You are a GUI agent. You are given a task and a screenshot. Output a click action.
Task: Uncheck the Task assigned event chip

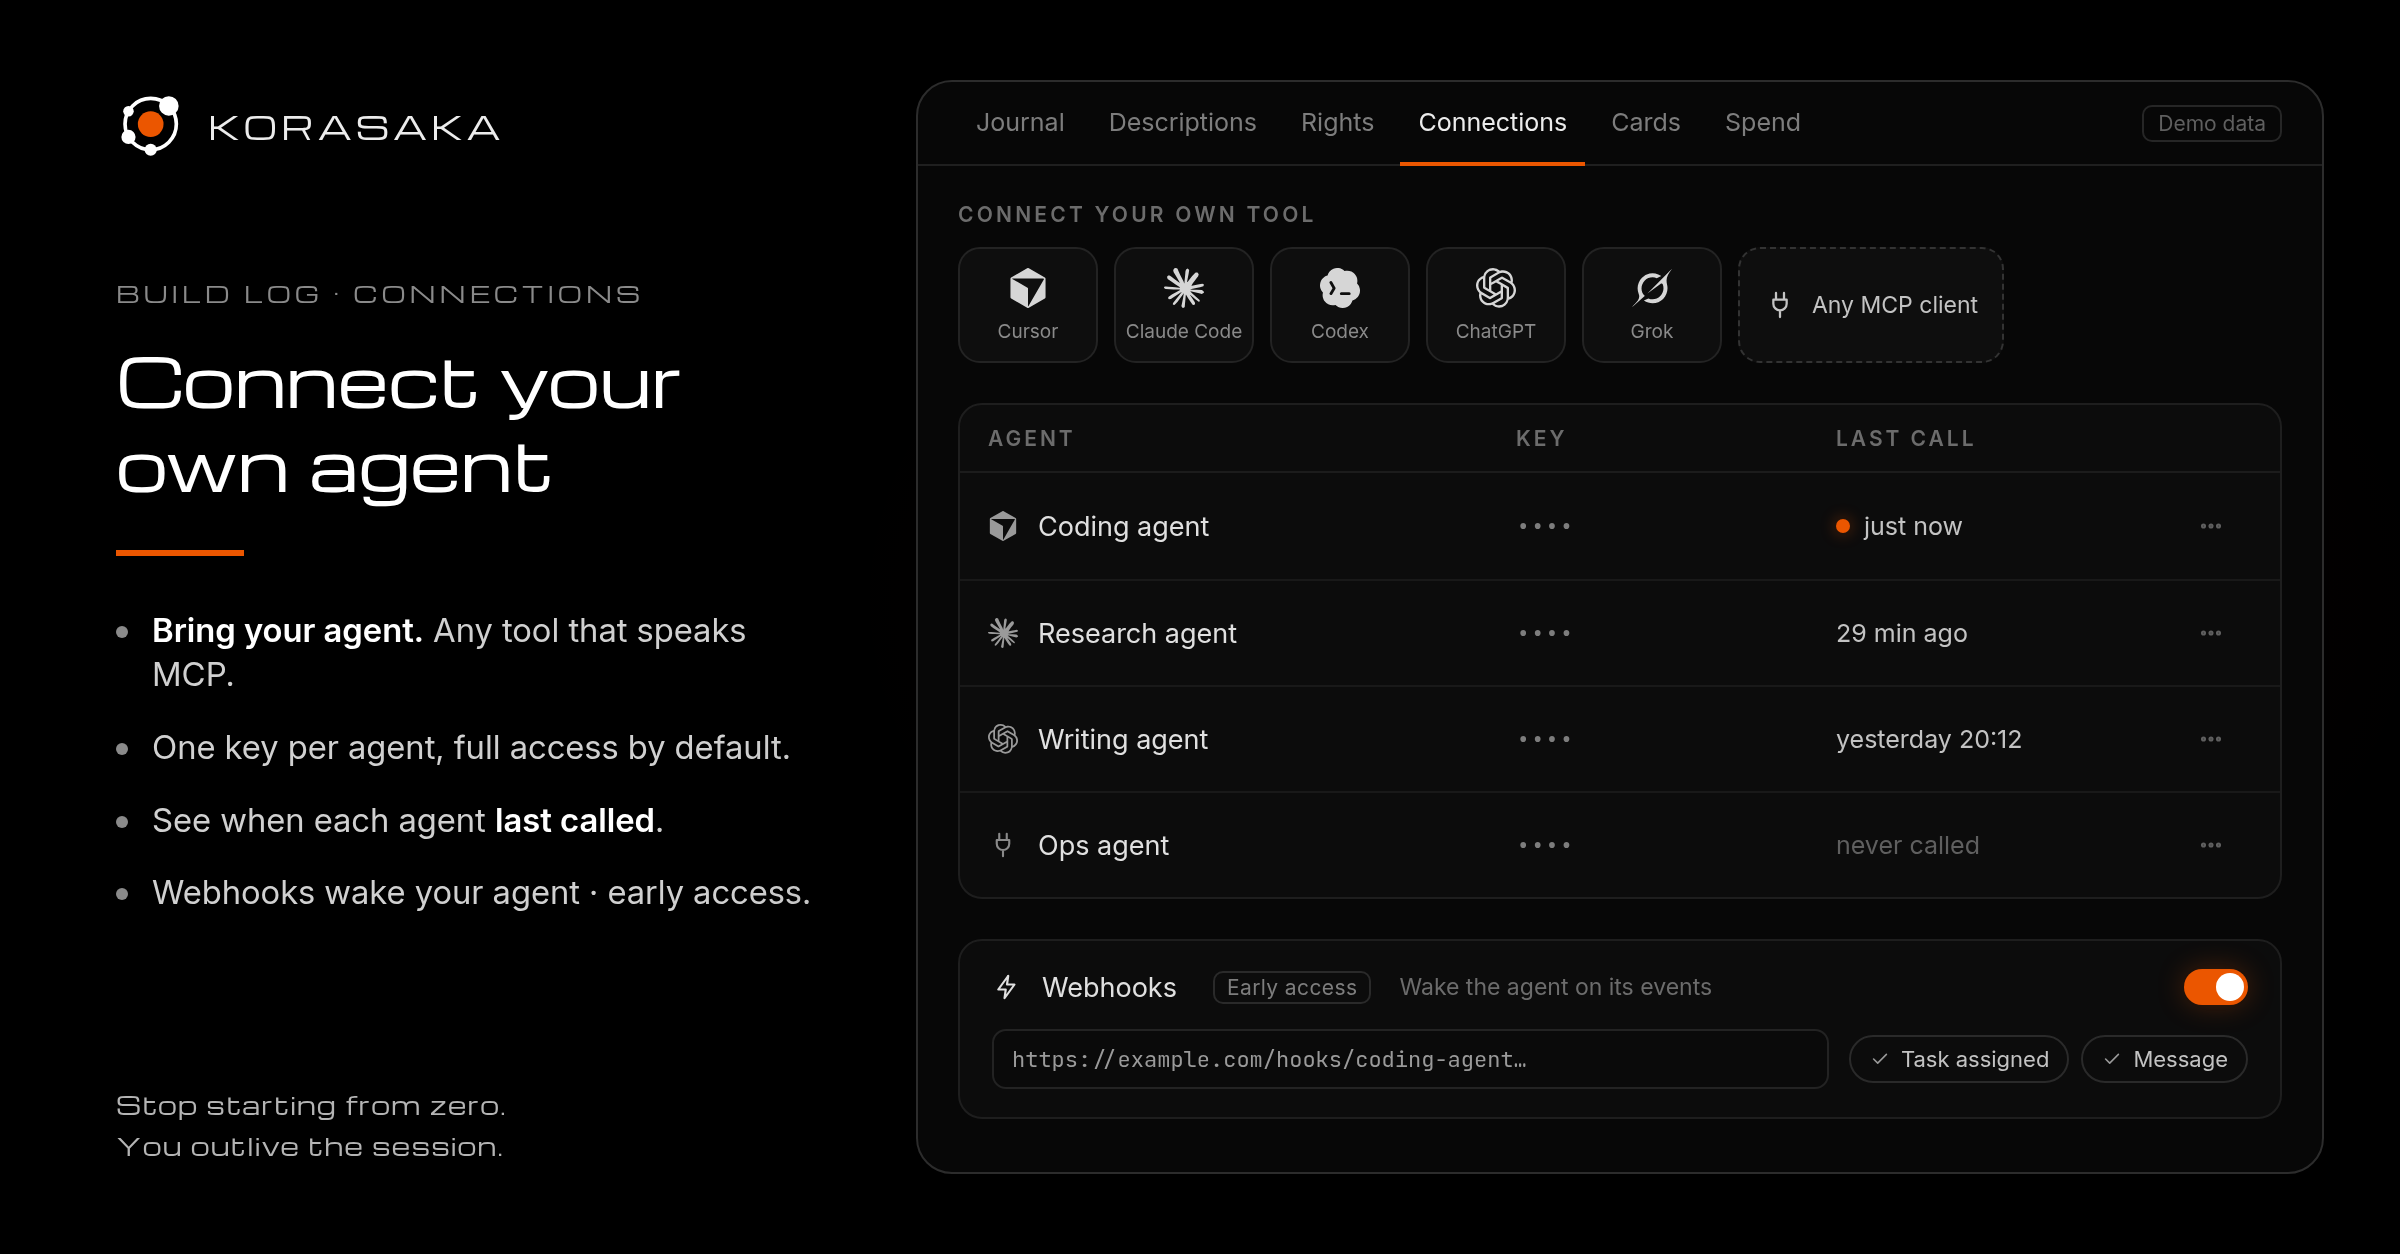1958,1059
